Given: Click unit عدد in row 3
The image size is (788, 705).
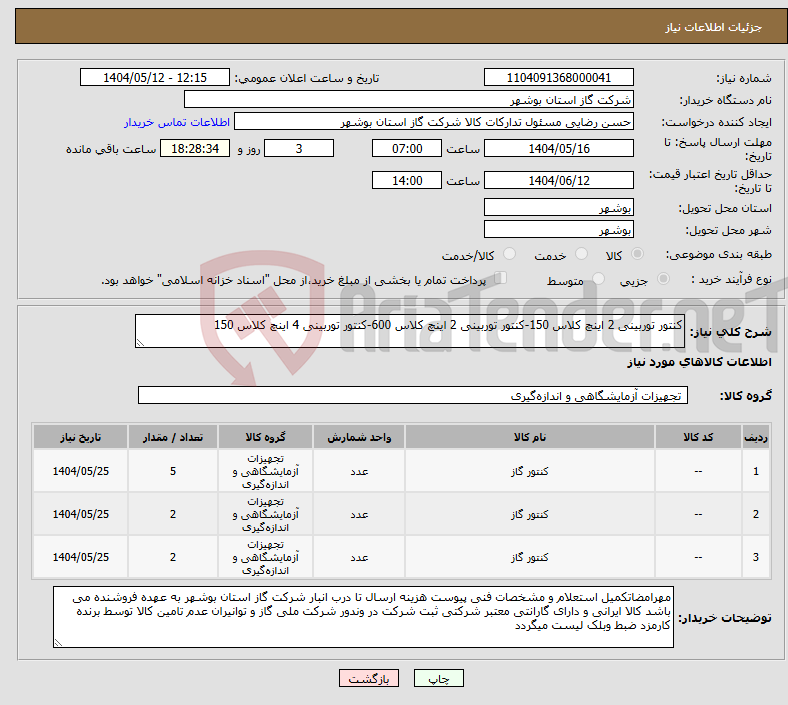Looking at the screenshot, I should pyautogui.click(x=359, y=557).
